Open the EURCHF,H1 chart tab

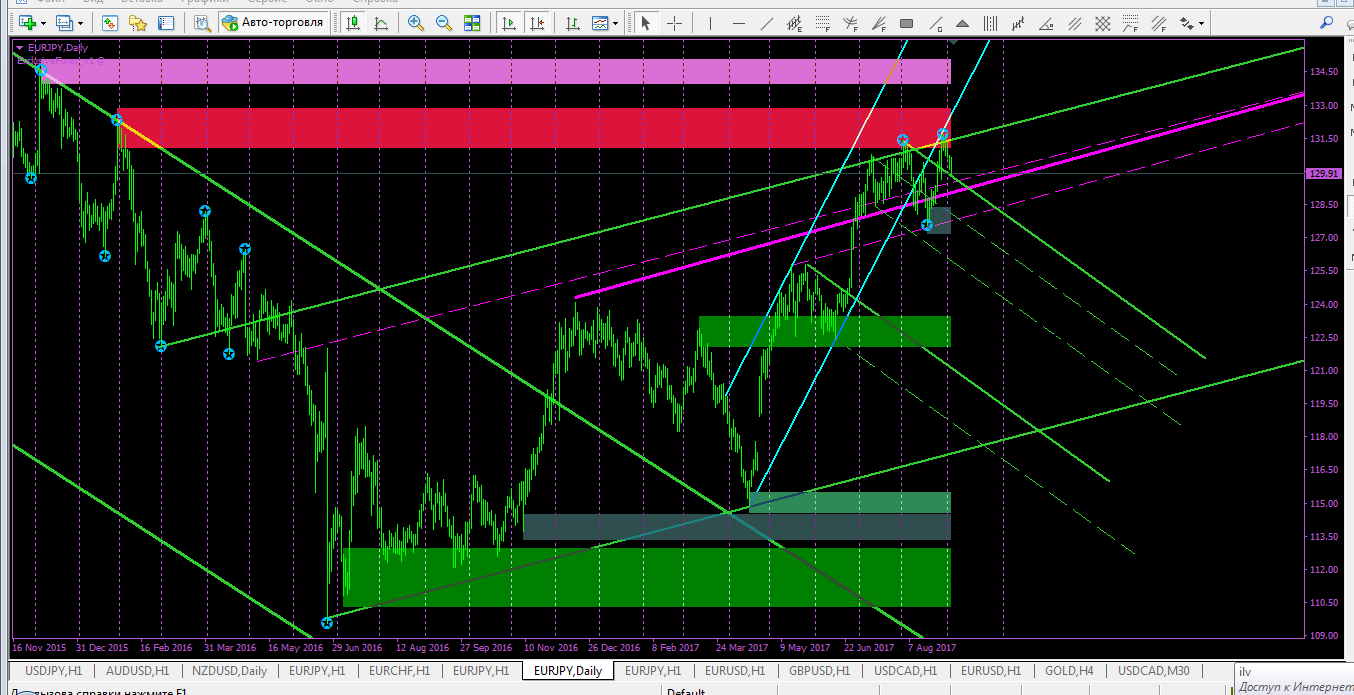click(399, 670)
